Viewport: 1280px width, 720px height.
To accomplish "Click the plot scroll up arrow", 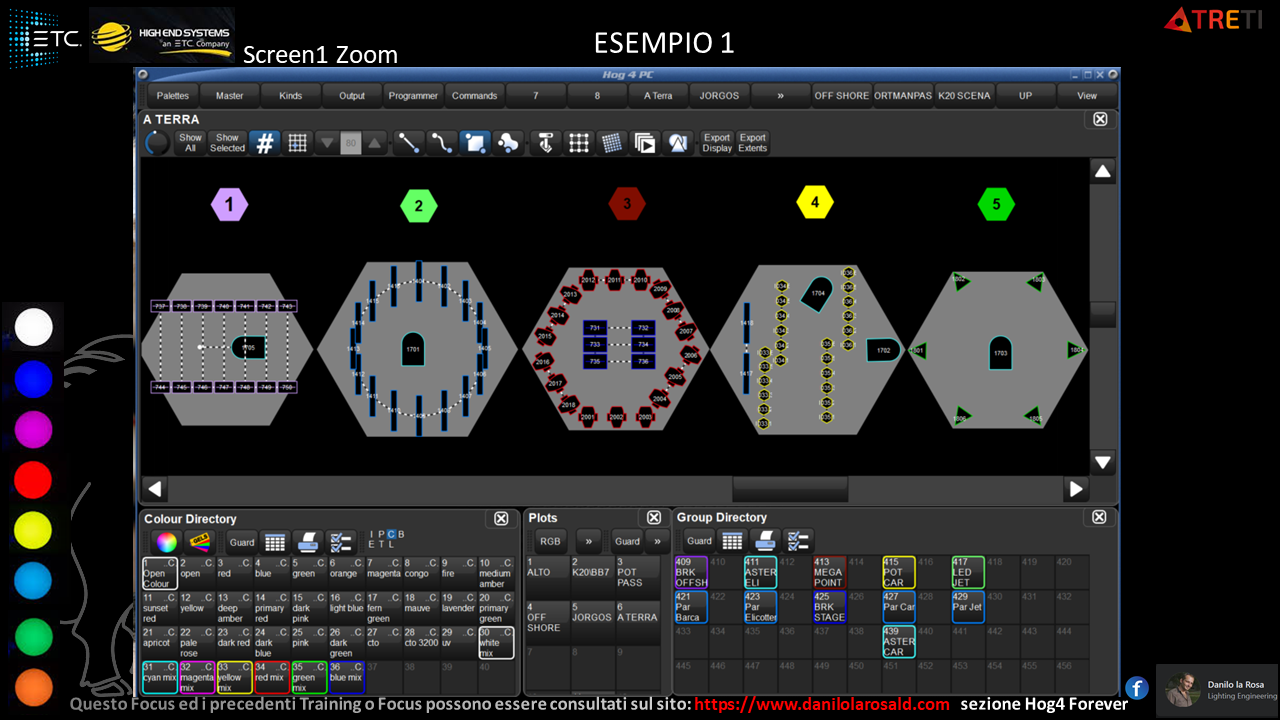I will [x=1103, y=172].
